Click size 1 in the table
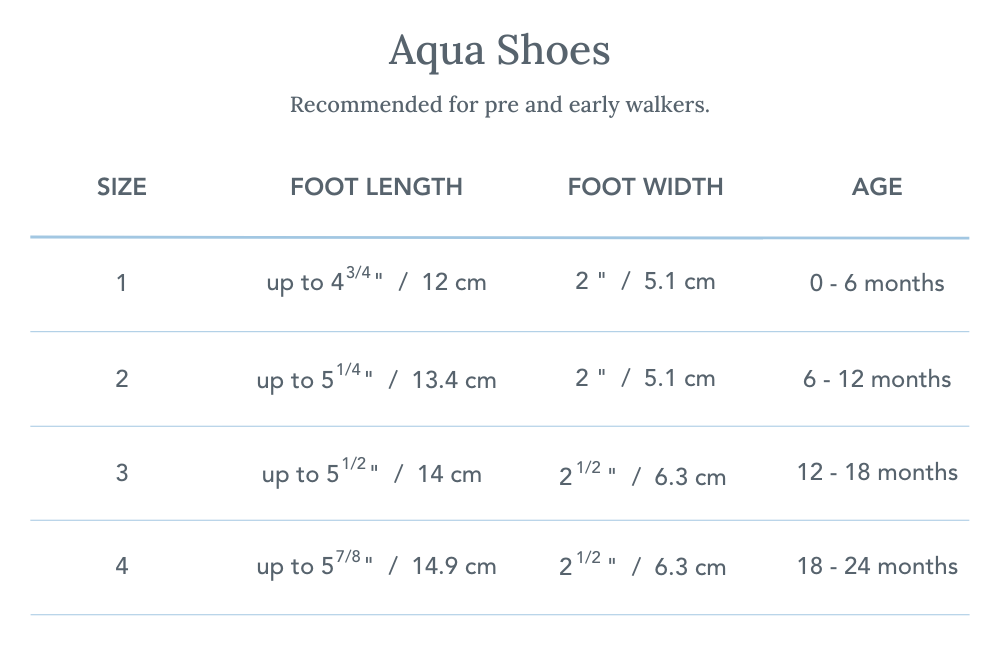Viewport: 1000px width, 651px height. [x=122, y=283]
